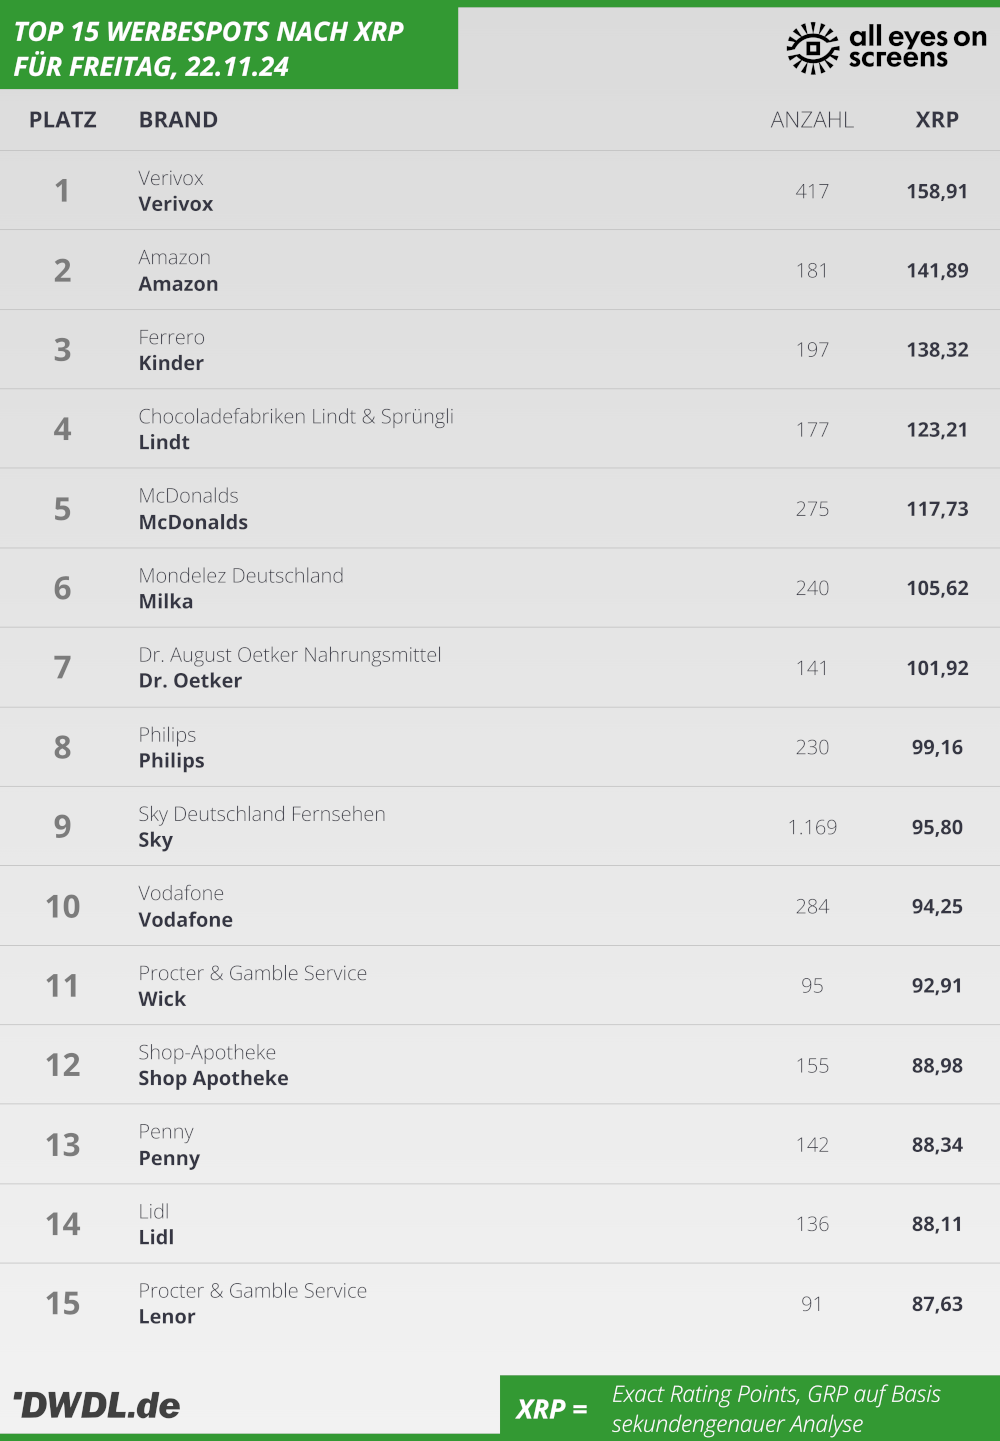Screen dimensions: 1000x1441
Task: Click rank number 13 for Penny
Action: pos(63,1144)
